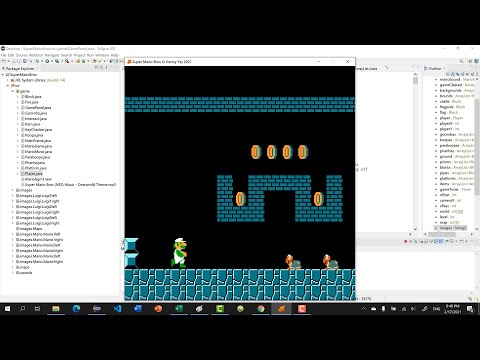Select the sounds package in tree
Screen dimensions: 480x360
click(24, 273)
